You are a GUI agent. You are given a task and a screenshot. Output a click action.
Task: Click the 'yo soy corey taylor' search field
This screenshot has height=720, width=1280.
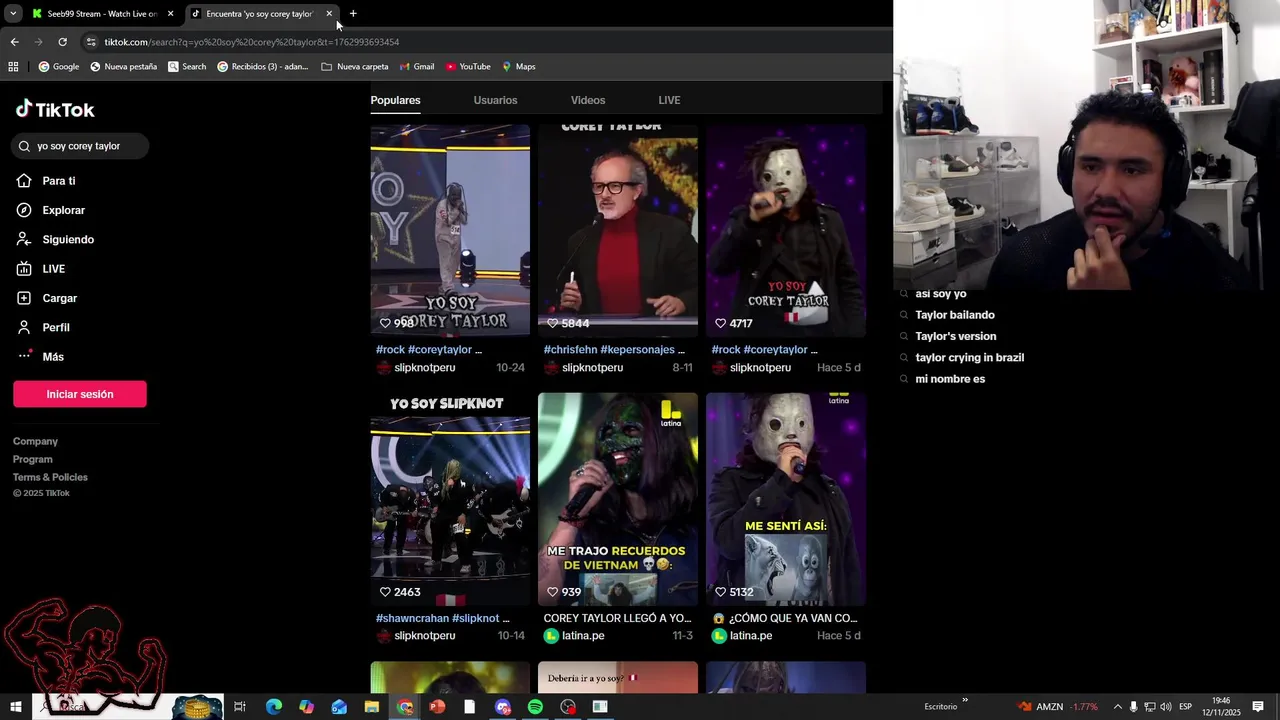click(x=81, y=146)
